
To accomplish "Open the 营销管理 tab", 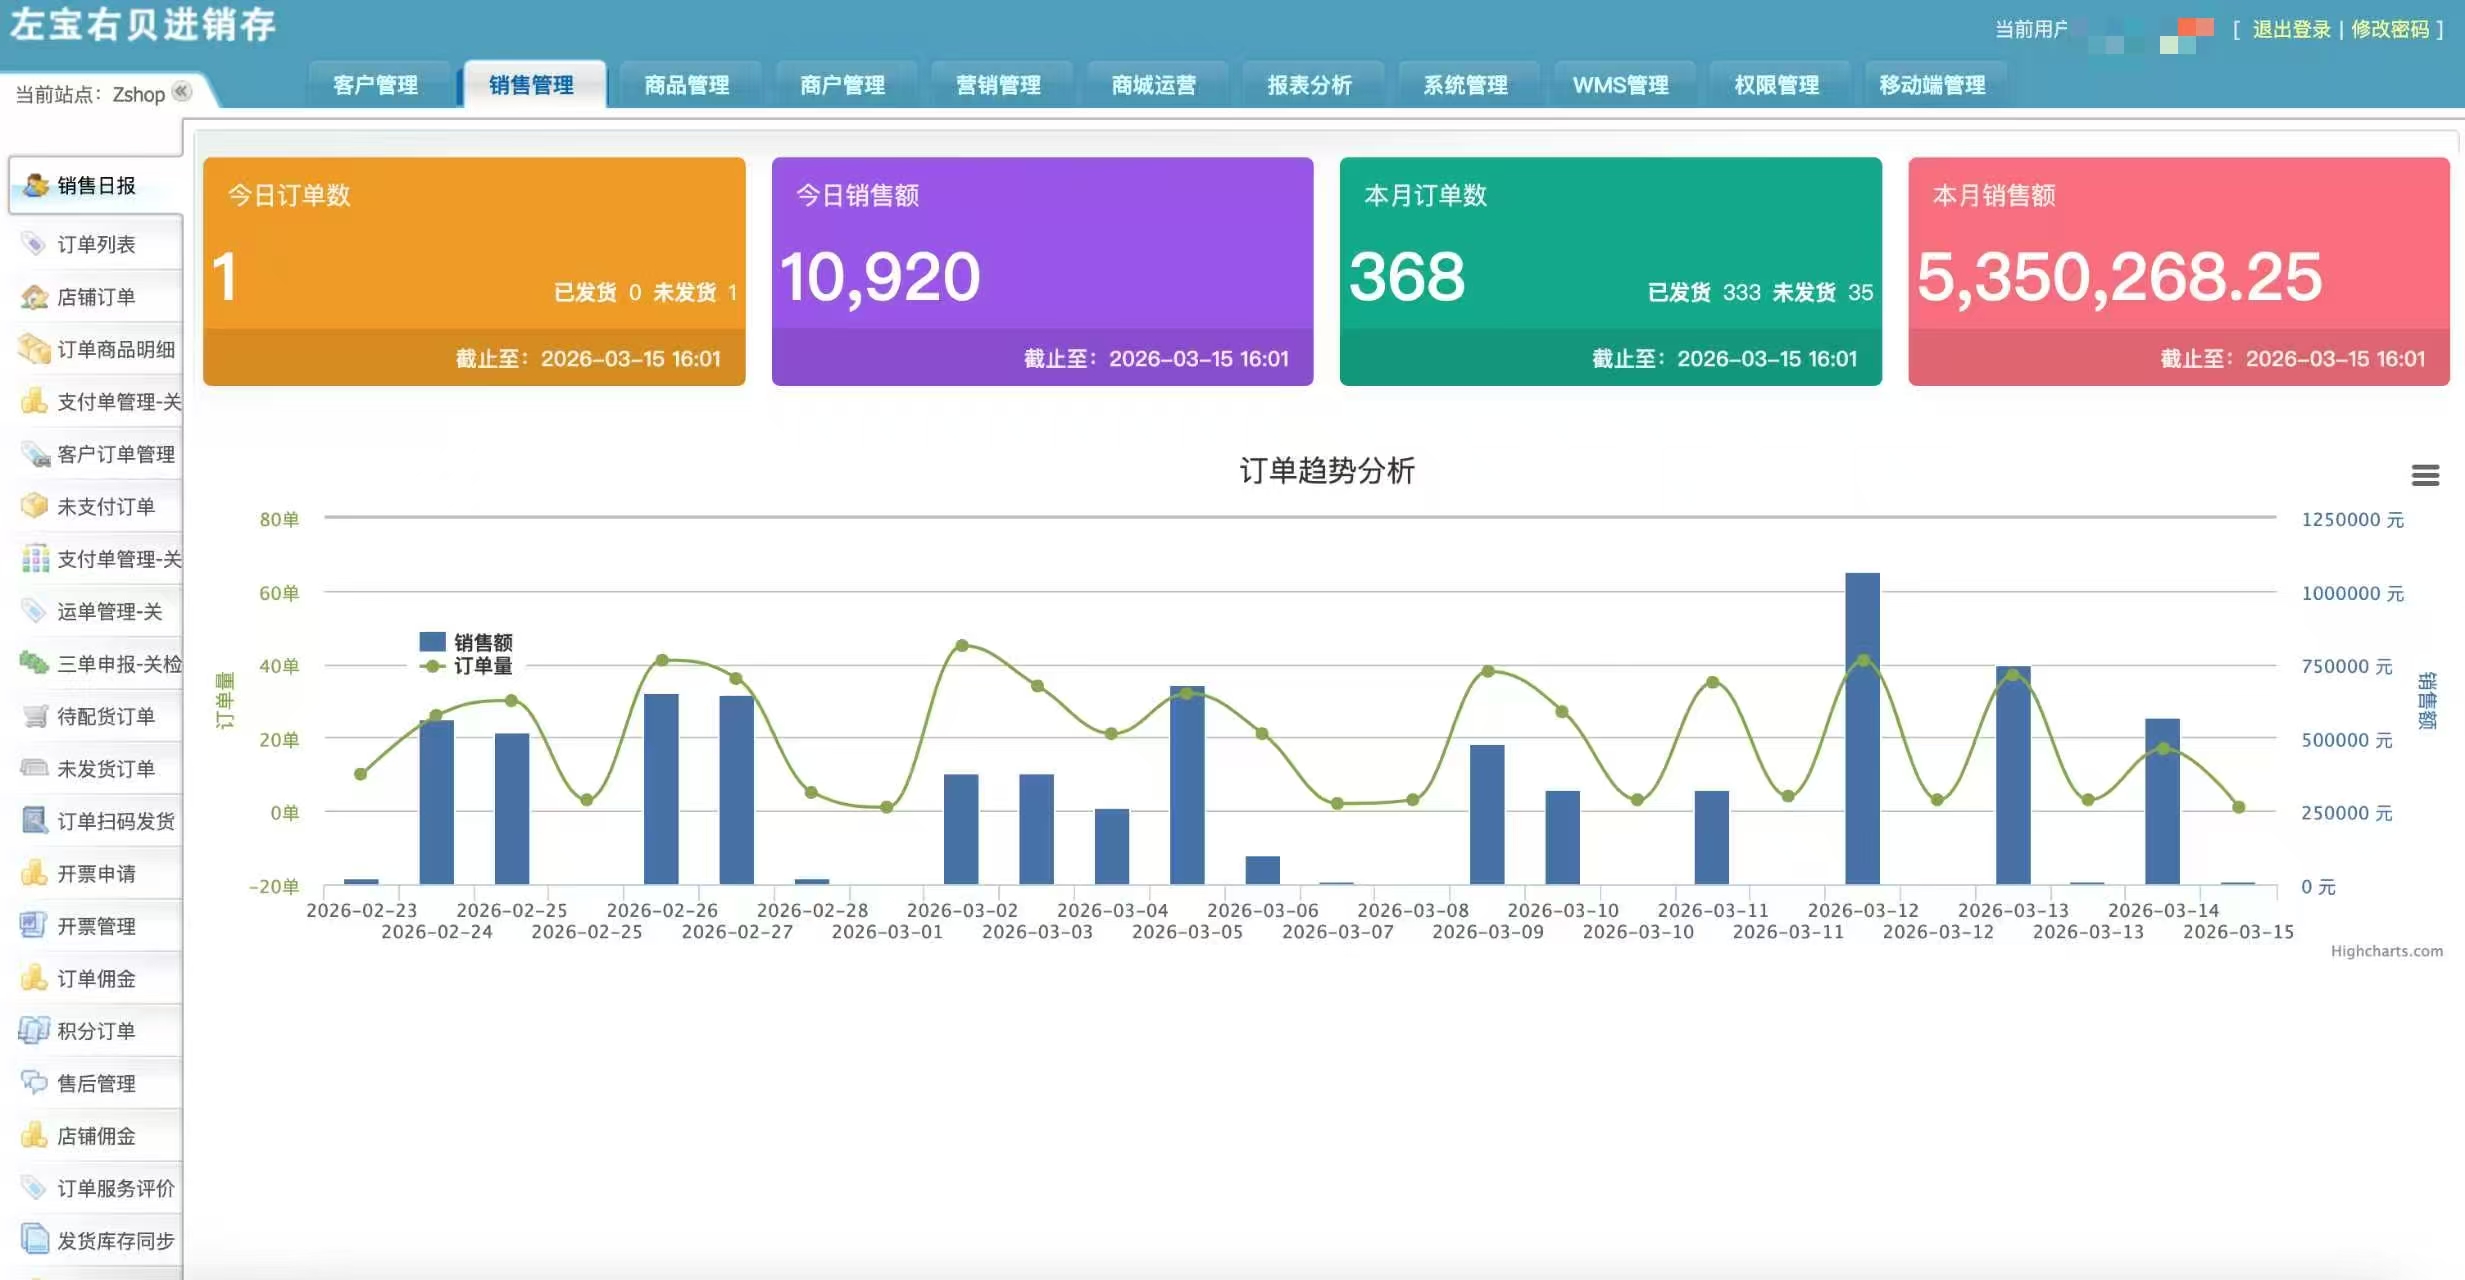I will (x=999, y=85).
